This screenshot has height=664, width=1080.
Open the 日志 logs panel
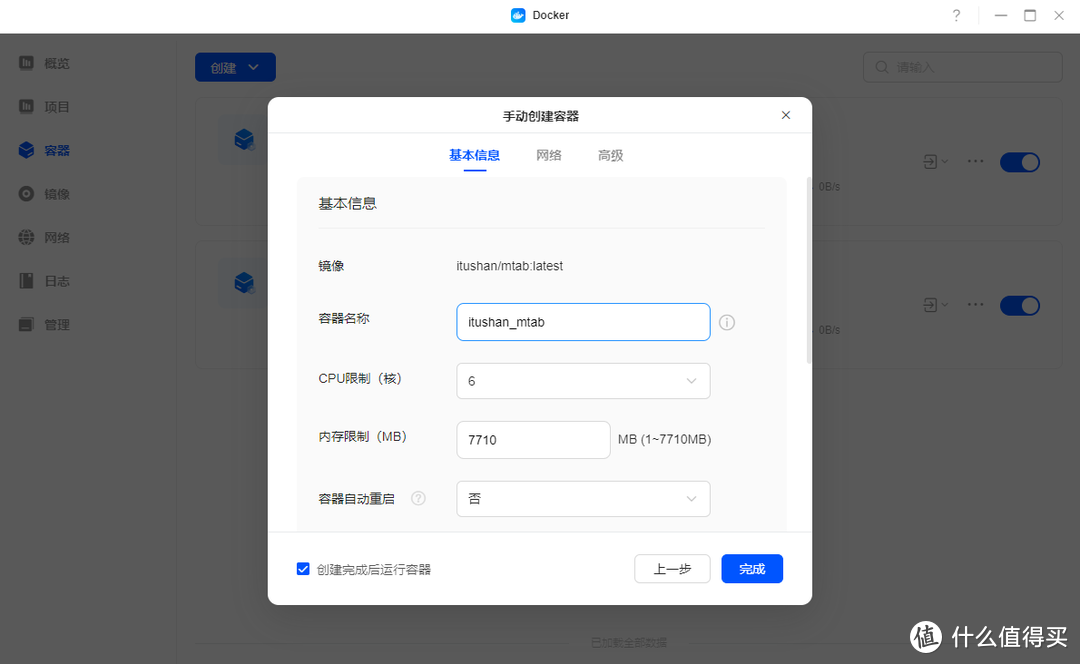point(55,280)
